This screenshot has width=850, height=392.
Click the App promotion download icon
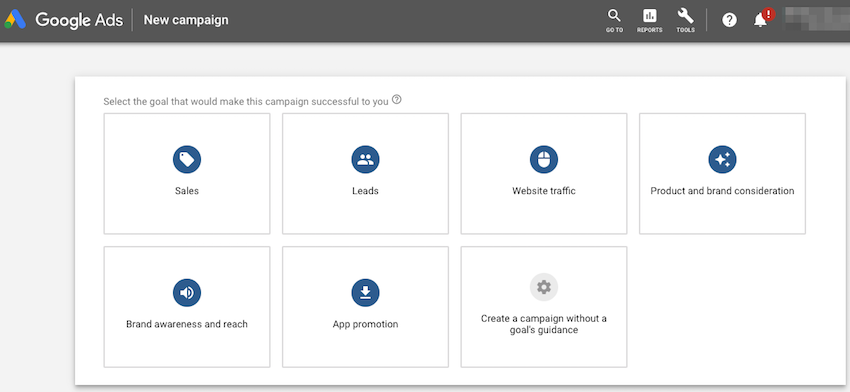pos(365,293)
